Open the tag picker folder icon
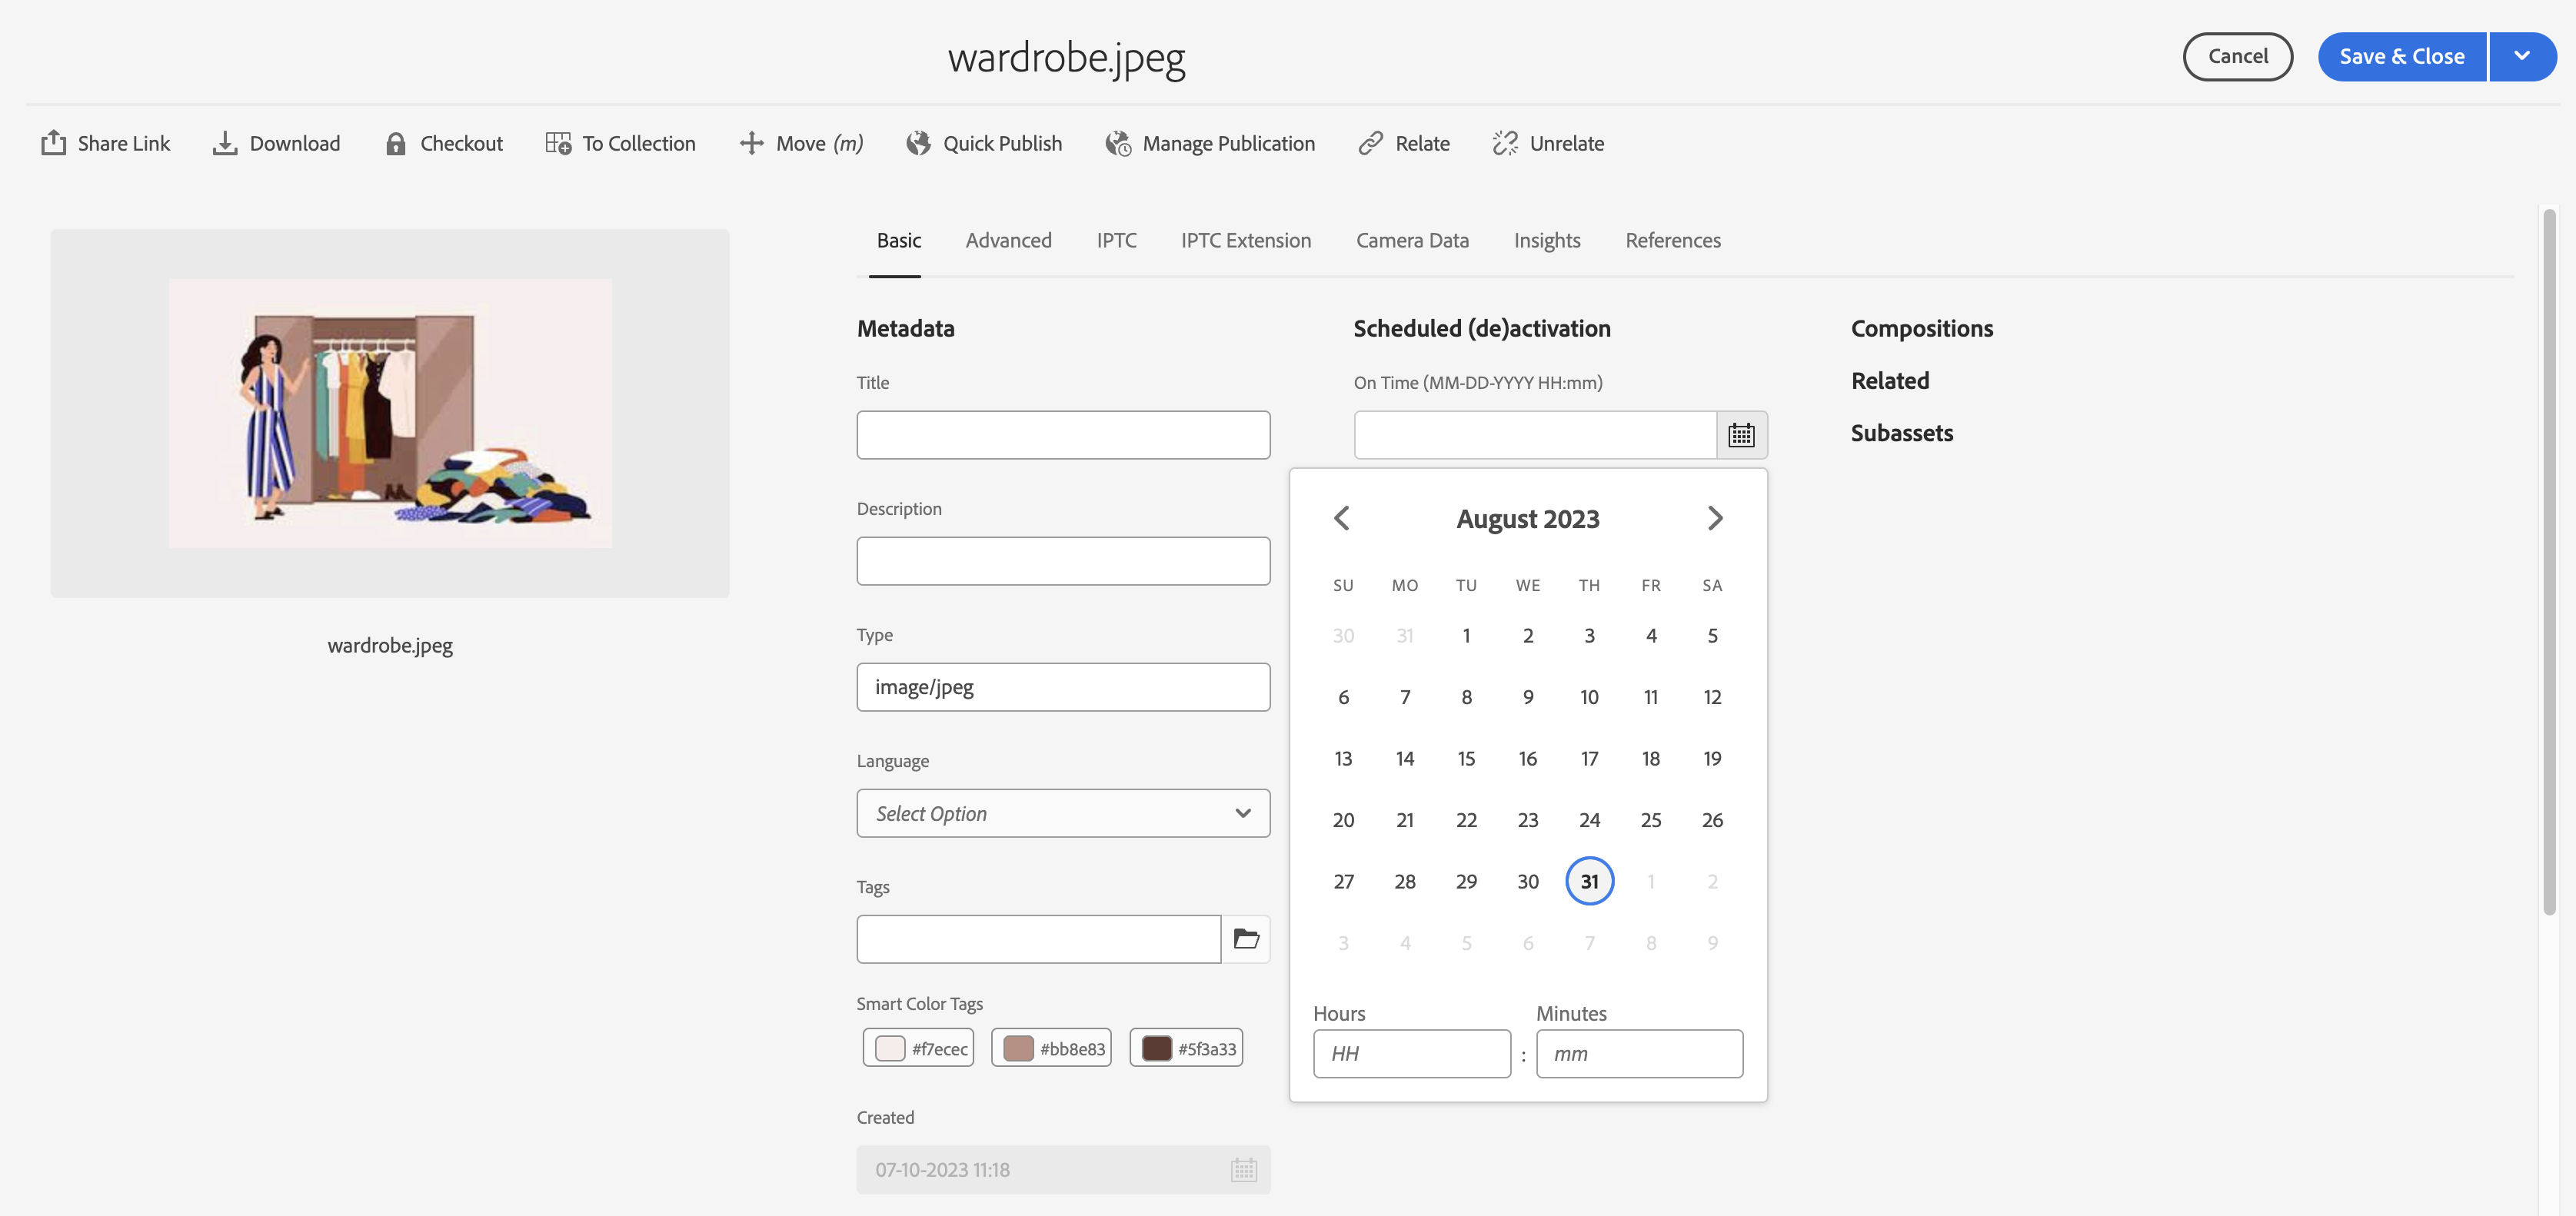Image resolution: width=2576 pixels, height=1216 pixels. (1246, 939)
